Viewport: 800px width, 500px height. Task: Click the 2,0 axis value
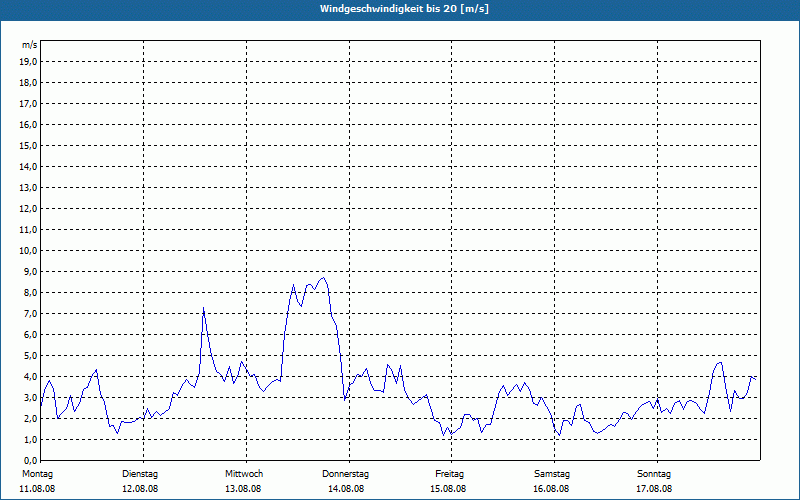[x=31, y=418]
